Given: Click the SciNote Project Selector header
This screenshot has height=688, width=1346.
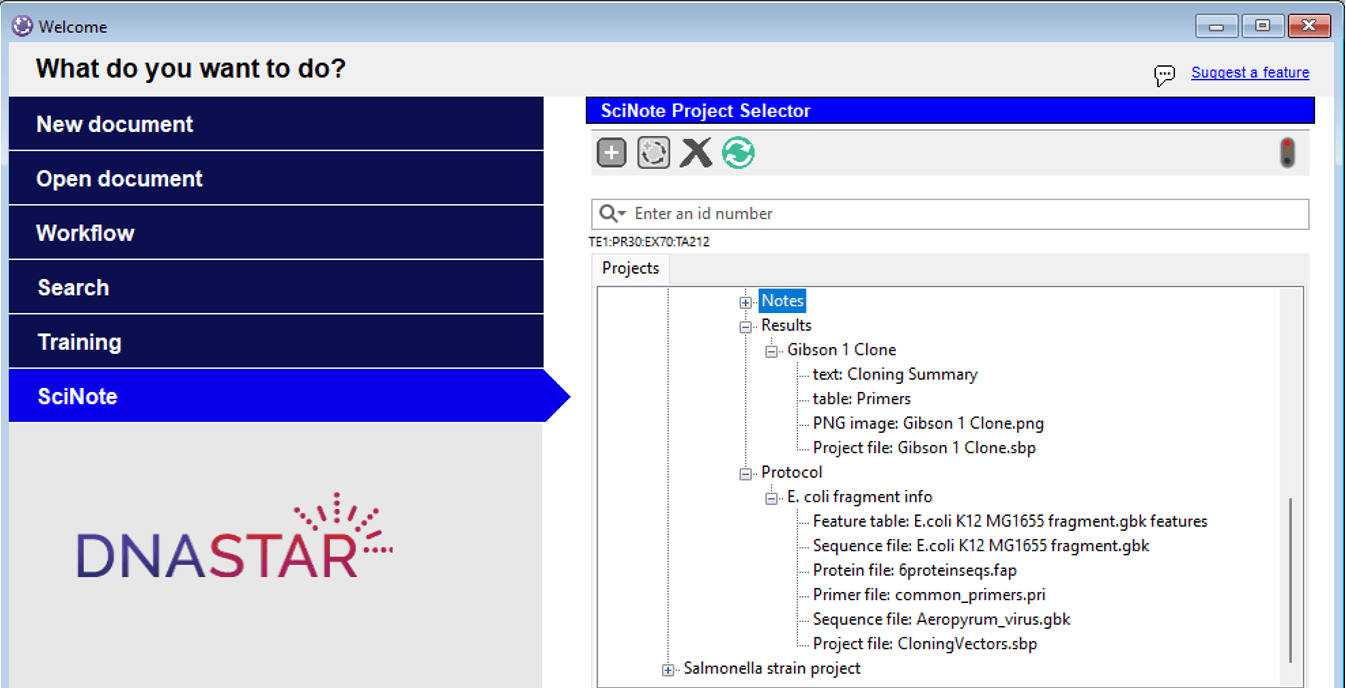Looking at the screenshot, I should click(950, 110).
